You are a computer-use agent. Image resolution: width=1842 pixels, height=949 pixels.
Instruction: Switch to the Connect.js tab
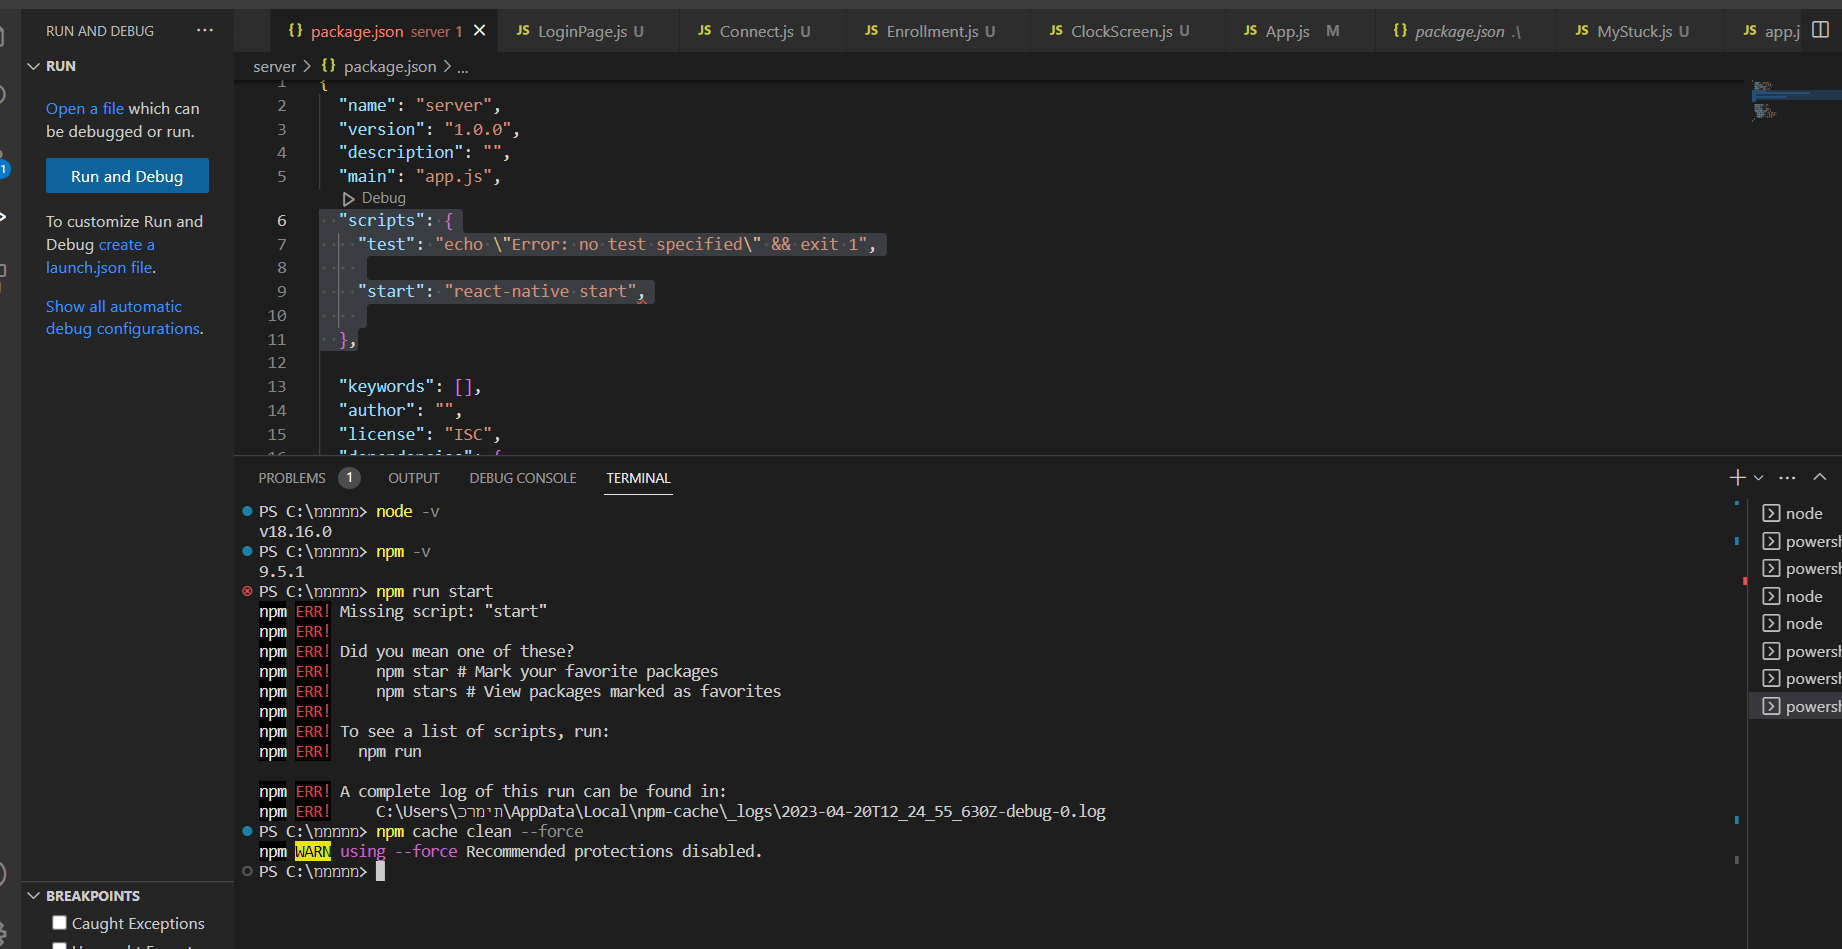pos(755,31)
